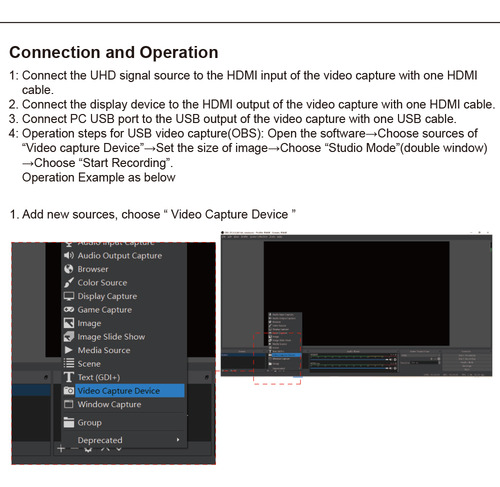Click the Browser globe icon
This screenshot has height=487, width=500.
click(x=69, y=269)
